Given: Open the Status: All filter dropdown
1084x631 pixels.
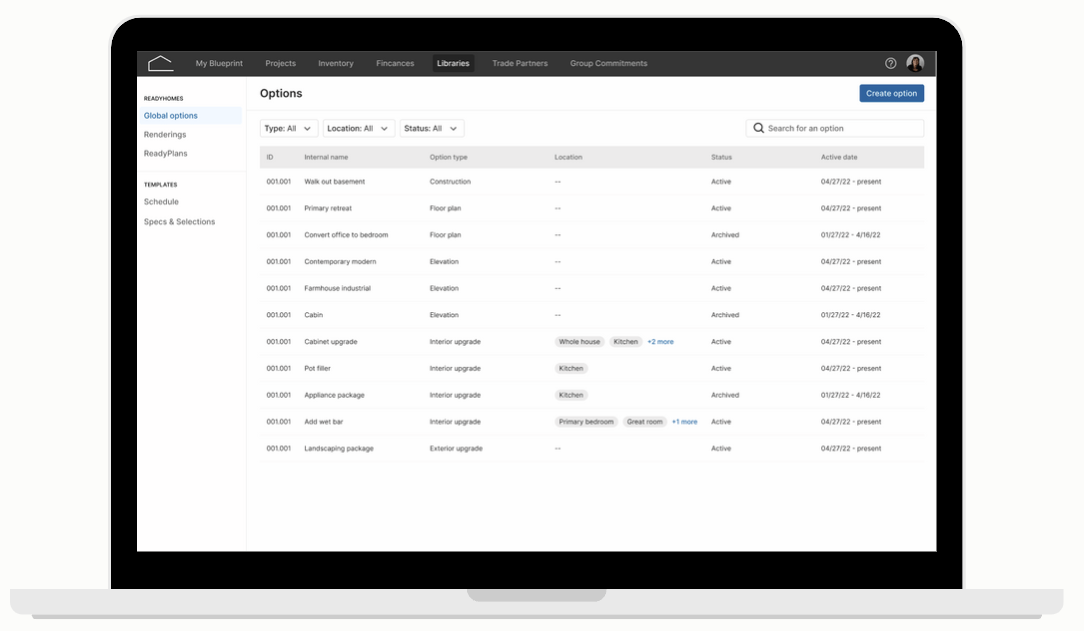Looking at the screenshot, I should pos(431,129).
